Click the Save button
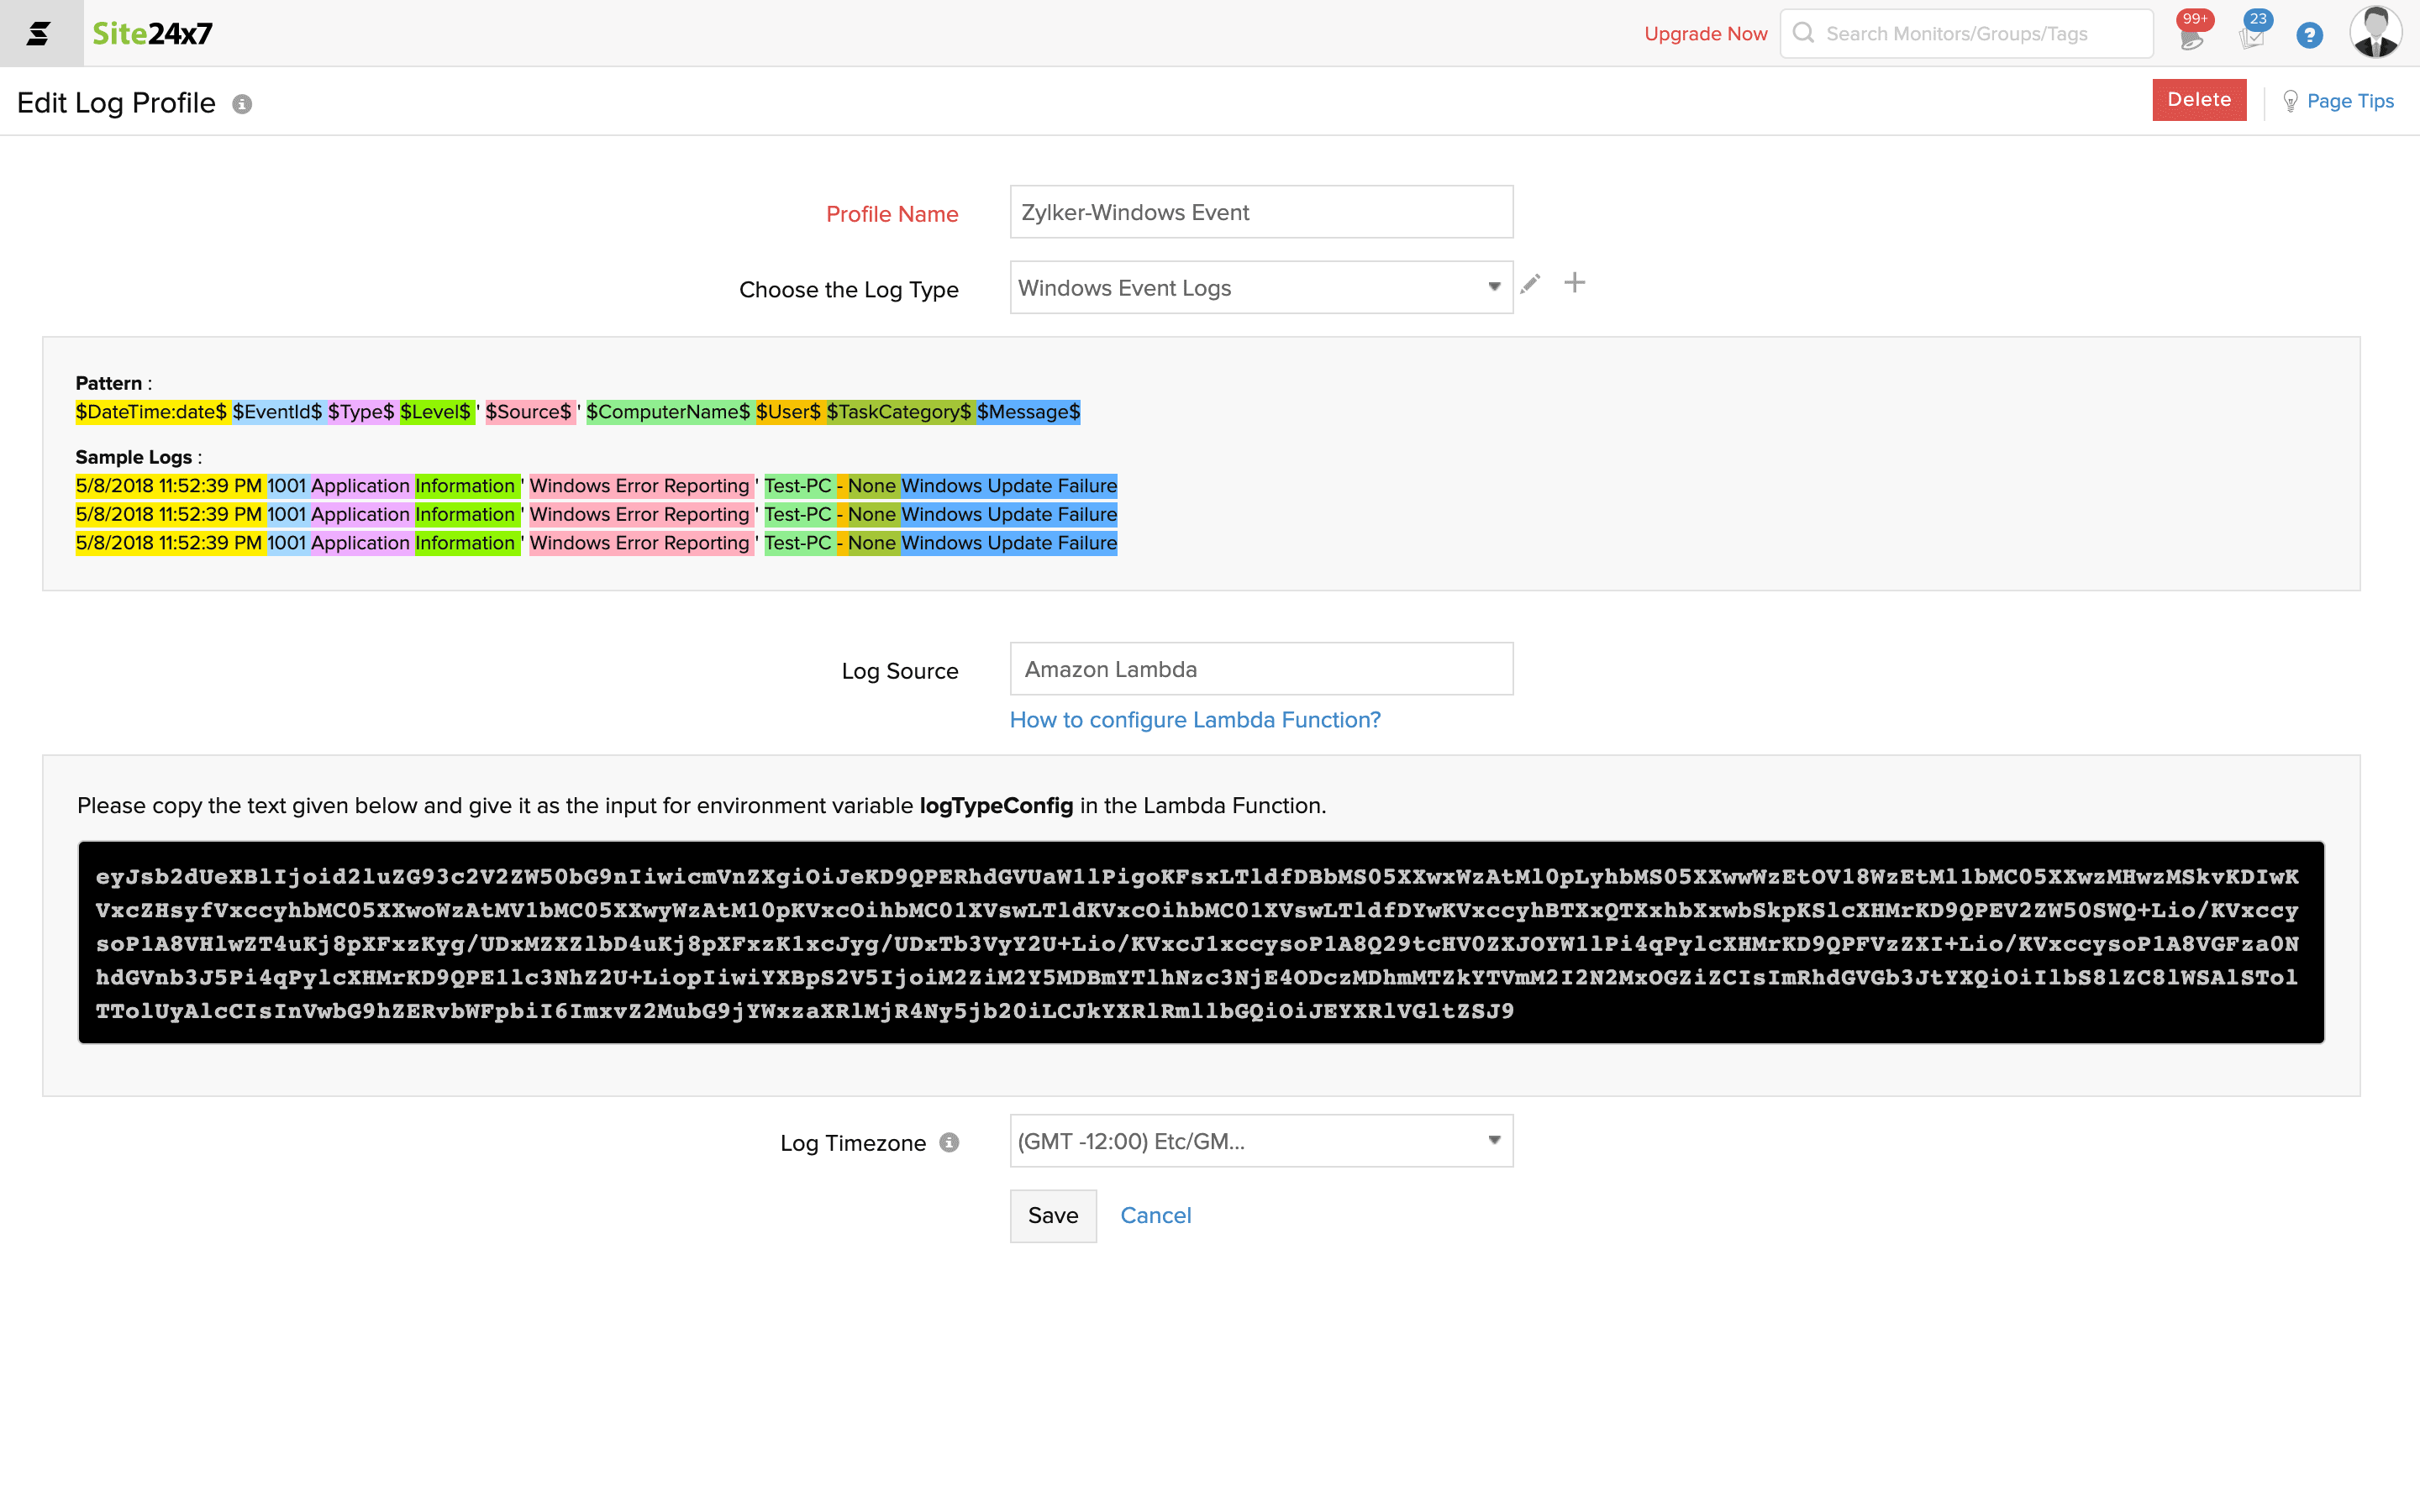The image size is (2420, 1512). click(x=1052, y=1215)
